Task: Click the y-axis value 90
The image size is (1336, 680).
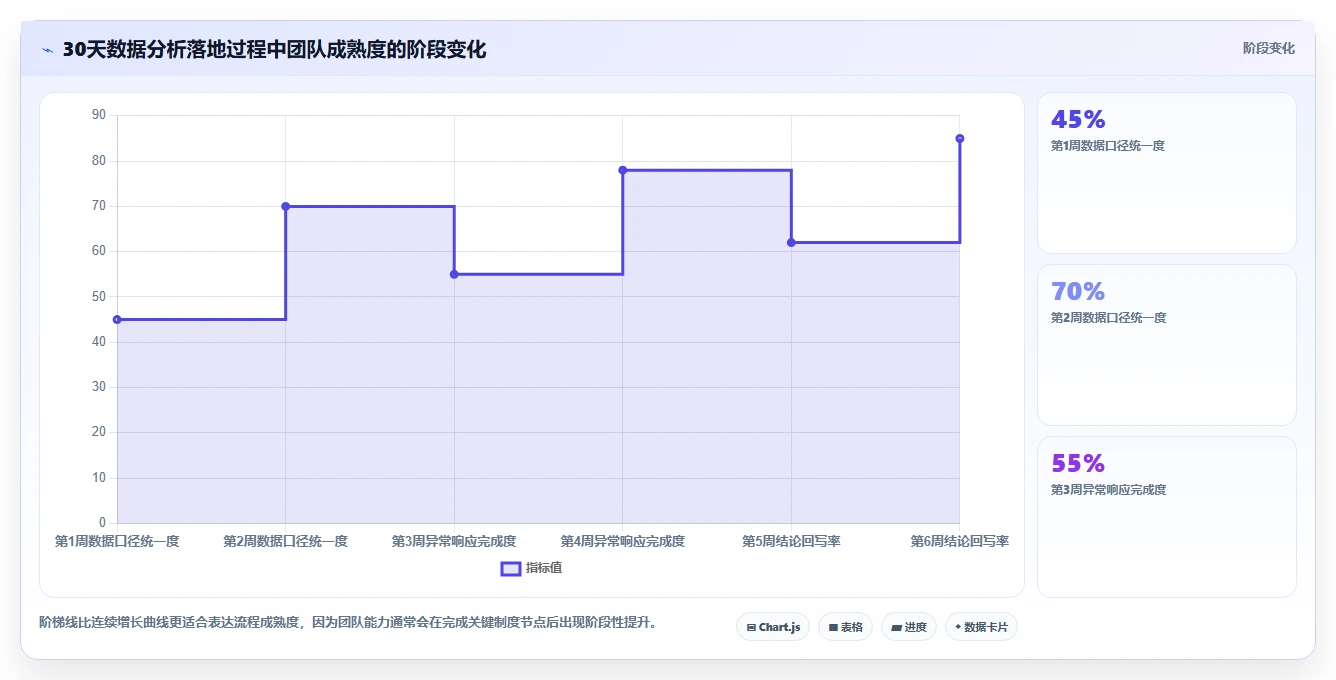Action: 98,115
